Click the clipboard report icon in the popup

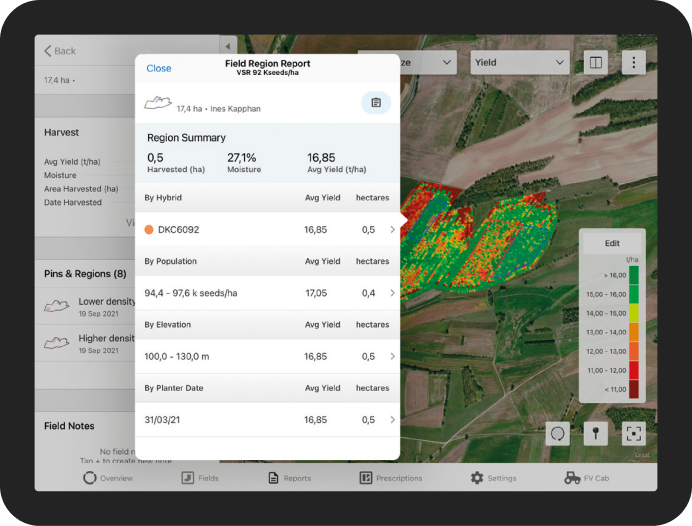376,102
